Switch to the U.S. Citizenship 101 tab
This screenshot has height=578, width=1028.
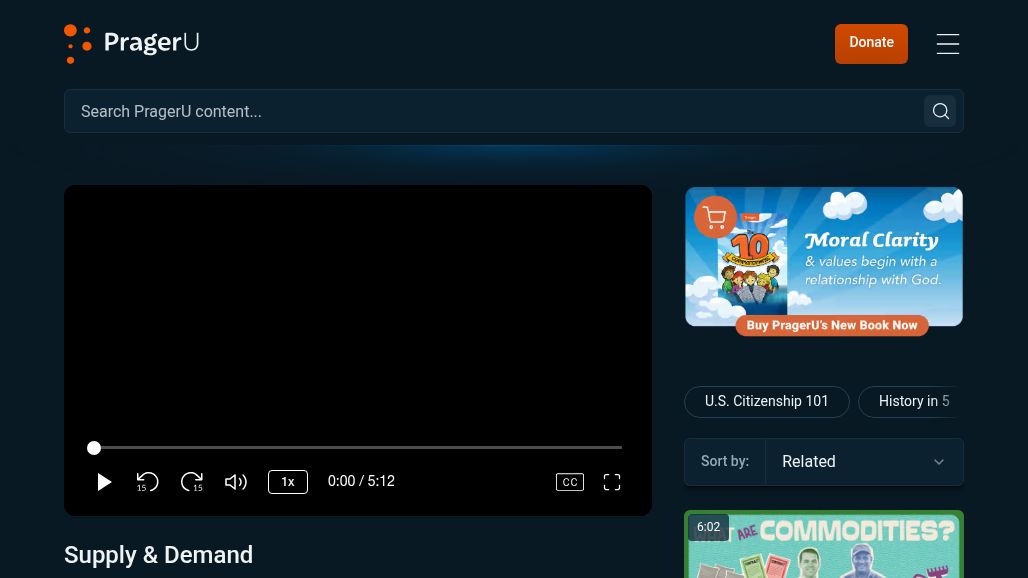(767, 401)
